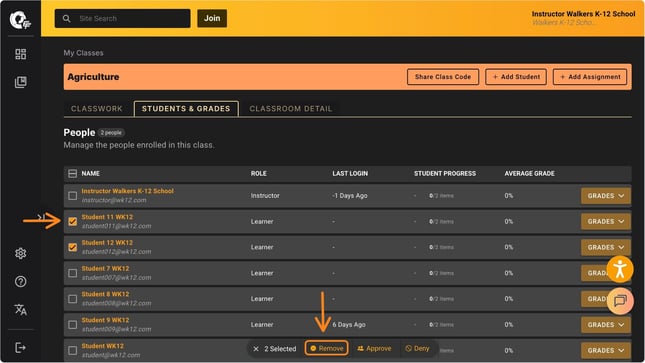The height and width of the screenshot is (363, 645).
Task: Click the 6 Days Ago login cell
Action: (x=349, y=325)
